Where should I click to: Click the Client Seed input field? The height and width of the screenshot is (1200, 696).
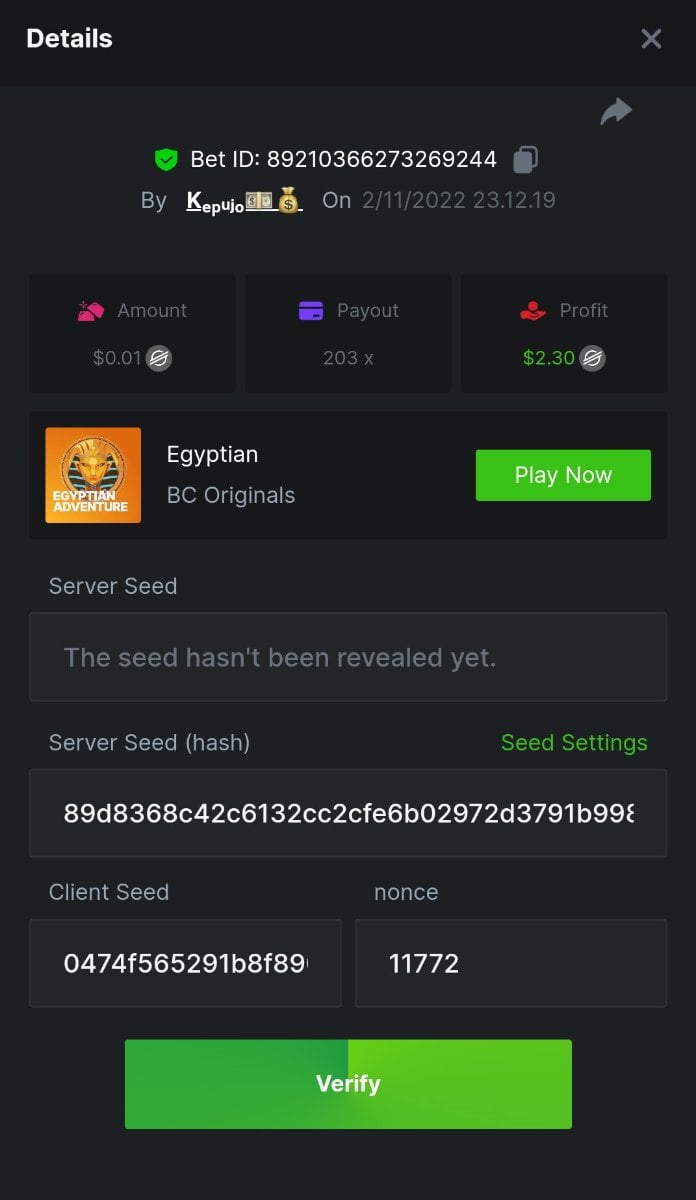coord(186,963)
